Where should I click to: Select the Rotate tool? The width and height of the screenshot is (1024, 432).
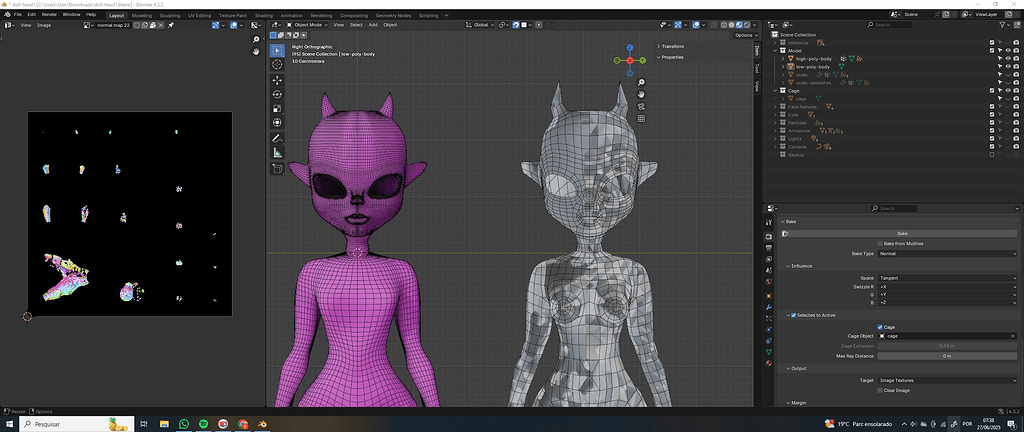277,94
